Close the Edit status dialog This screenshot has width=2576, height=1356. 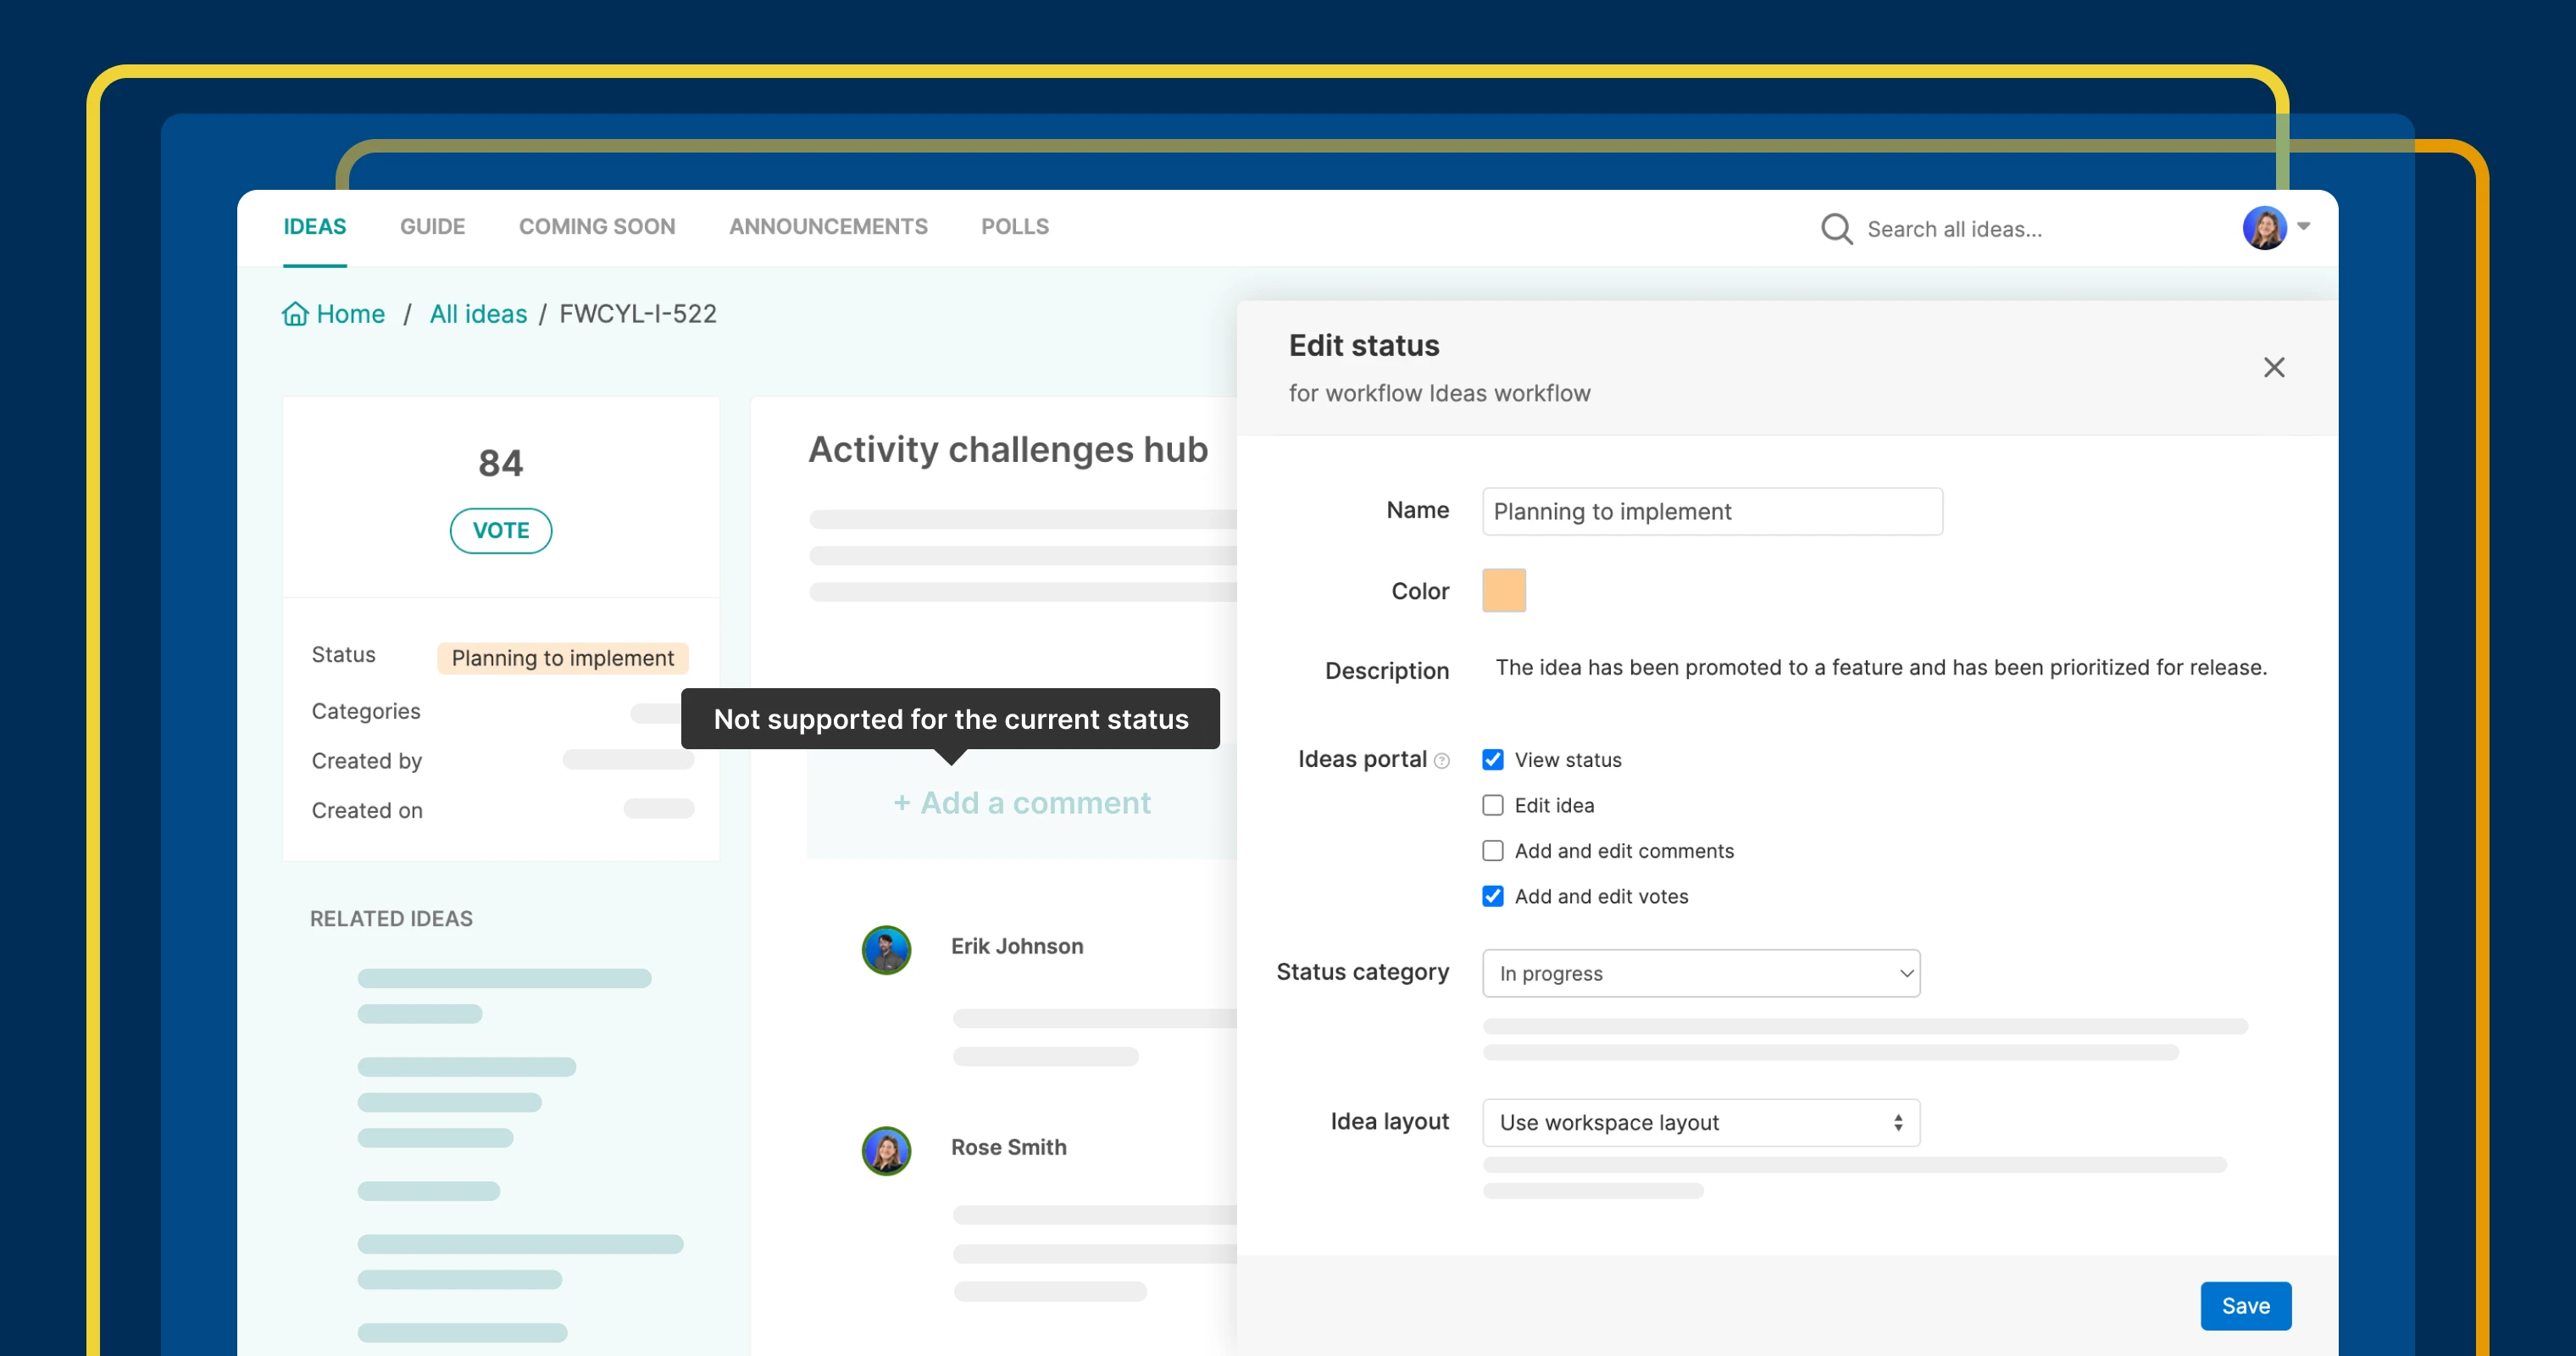(2274, 367)
